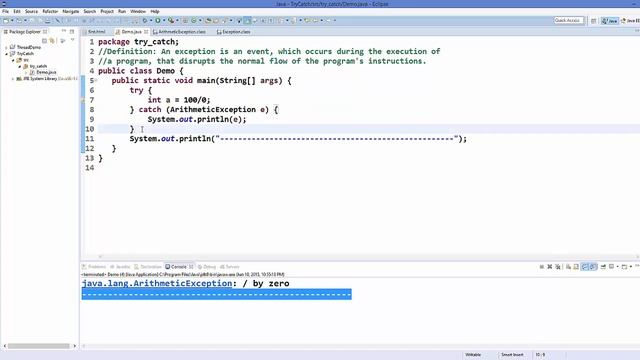Open the External Tools dropdown arrow
The width and height of the screenshot is (640, 360).
[177, 20]
